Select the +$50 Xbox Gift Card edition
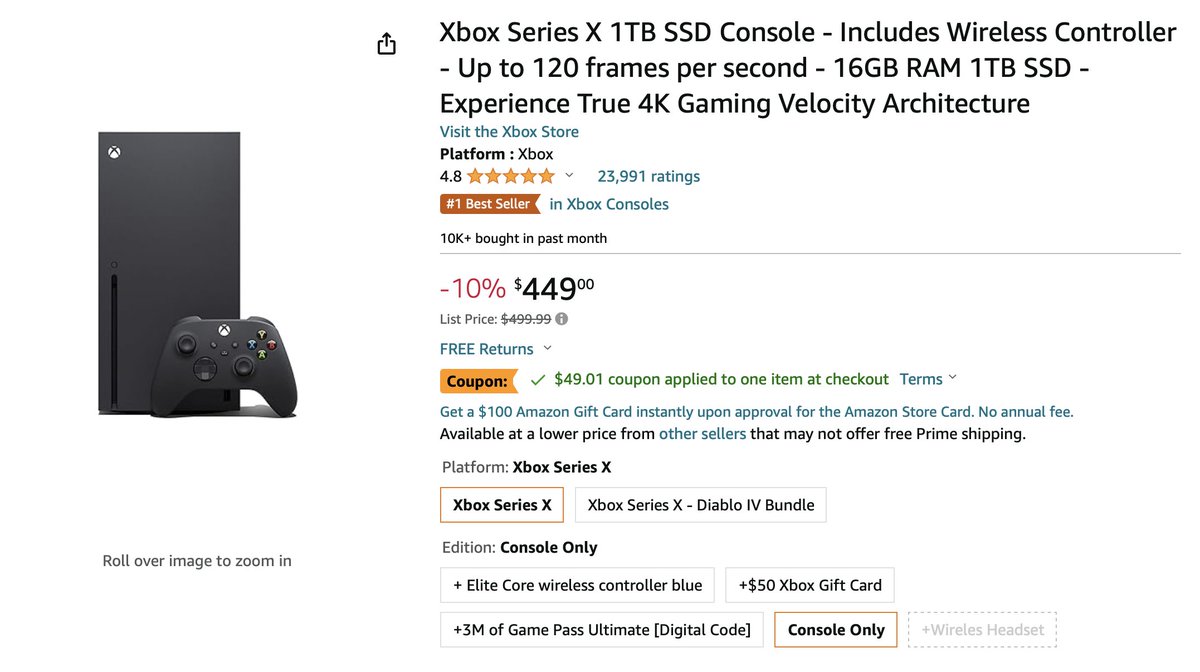The image size is (1200, 672). pos(810,585)
